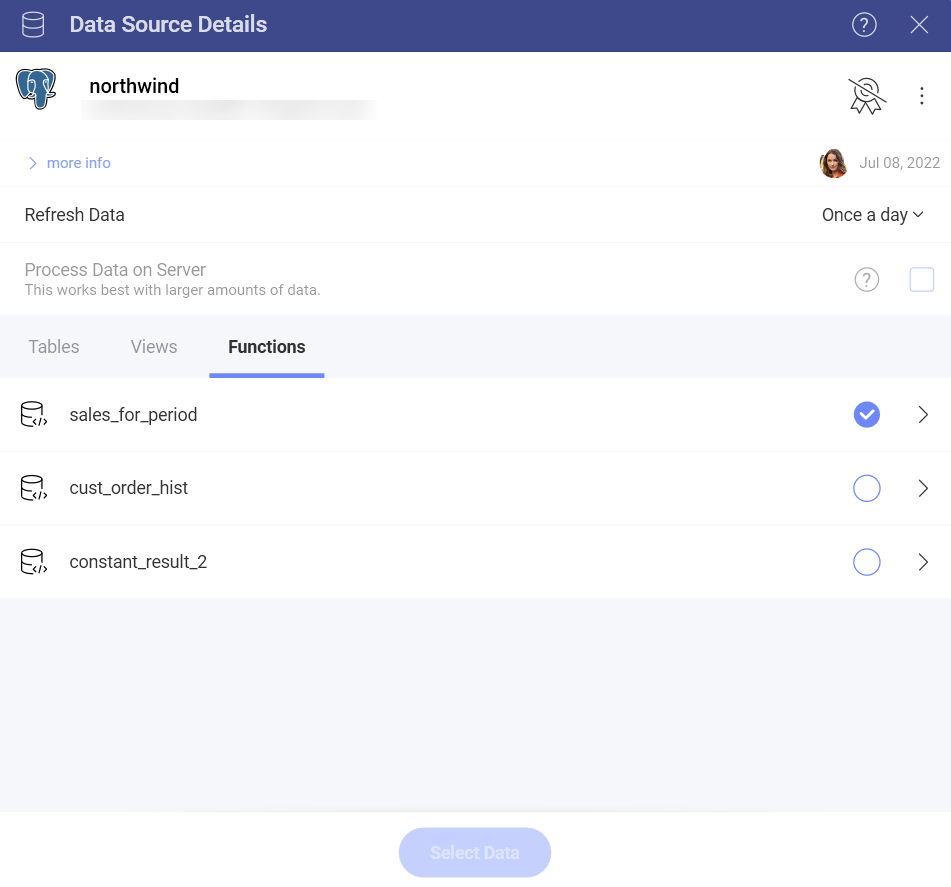Select the constant_result_2 radio button

866,562
